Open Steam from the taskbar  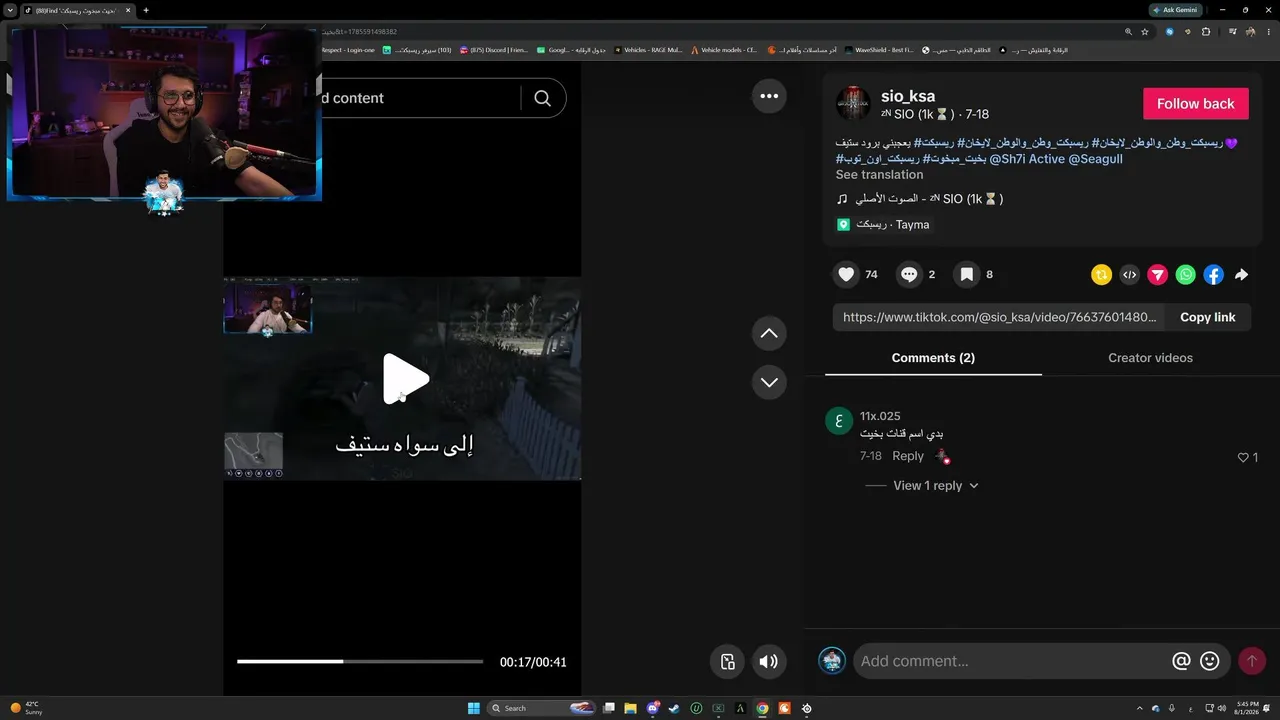point(675,708)
